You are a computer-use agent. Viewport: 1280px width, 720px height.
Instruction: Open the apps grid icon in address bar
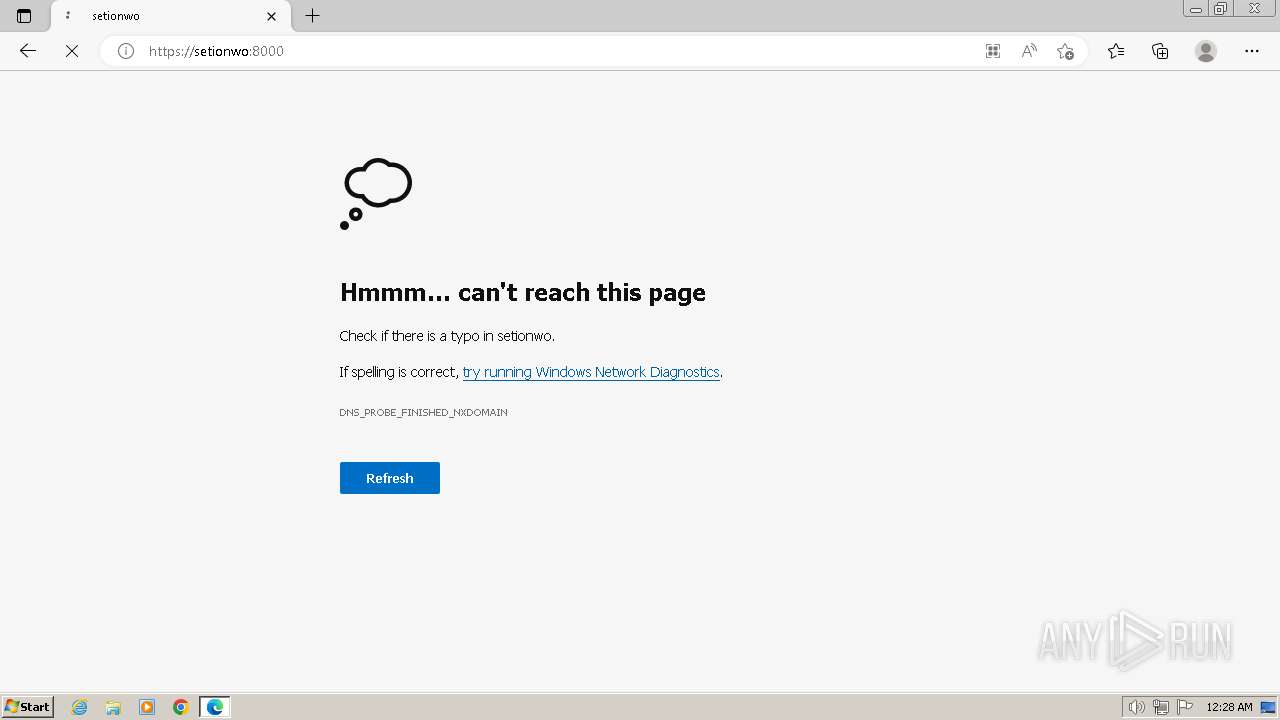pyautogui.click(x=993, y=51)
